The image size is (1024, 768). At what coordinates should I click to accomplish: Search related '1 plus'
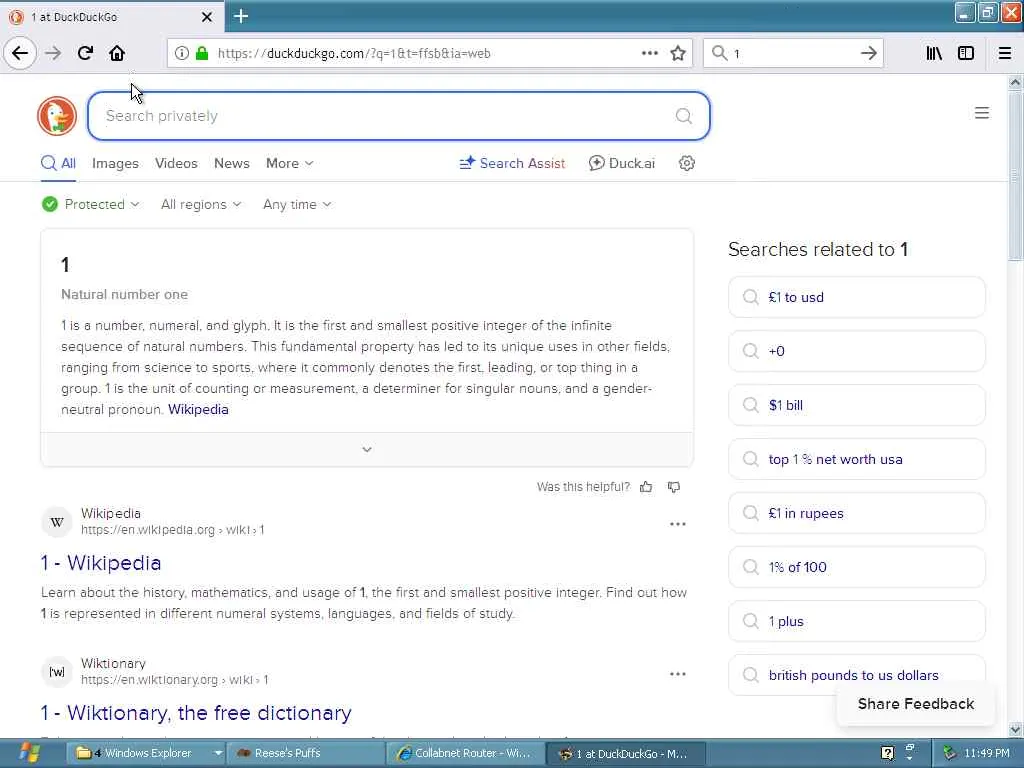(x=856, y=621)
